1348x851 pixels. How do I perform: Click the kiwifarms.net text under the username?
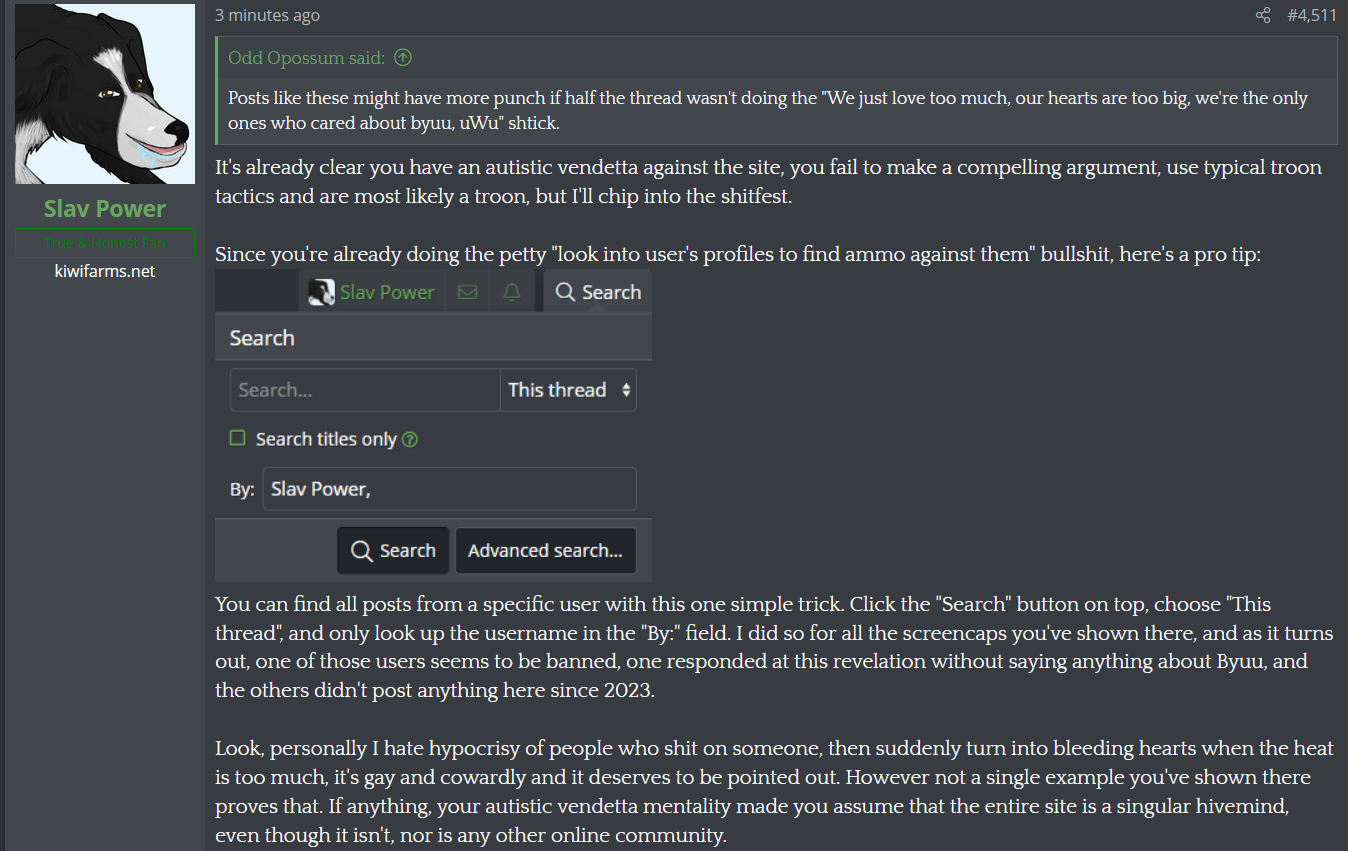[x=105, y=271]
